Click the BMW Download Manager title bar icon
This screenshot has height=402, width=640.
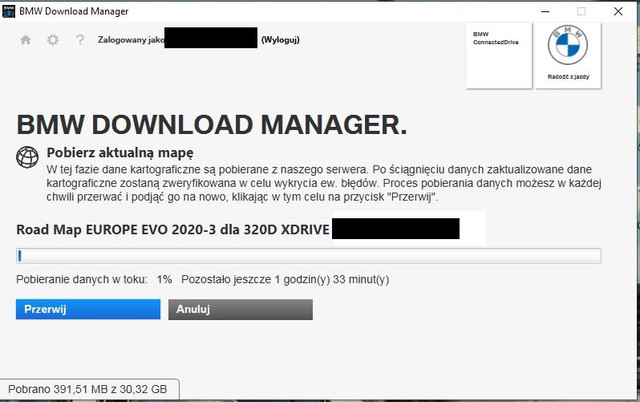8,11
